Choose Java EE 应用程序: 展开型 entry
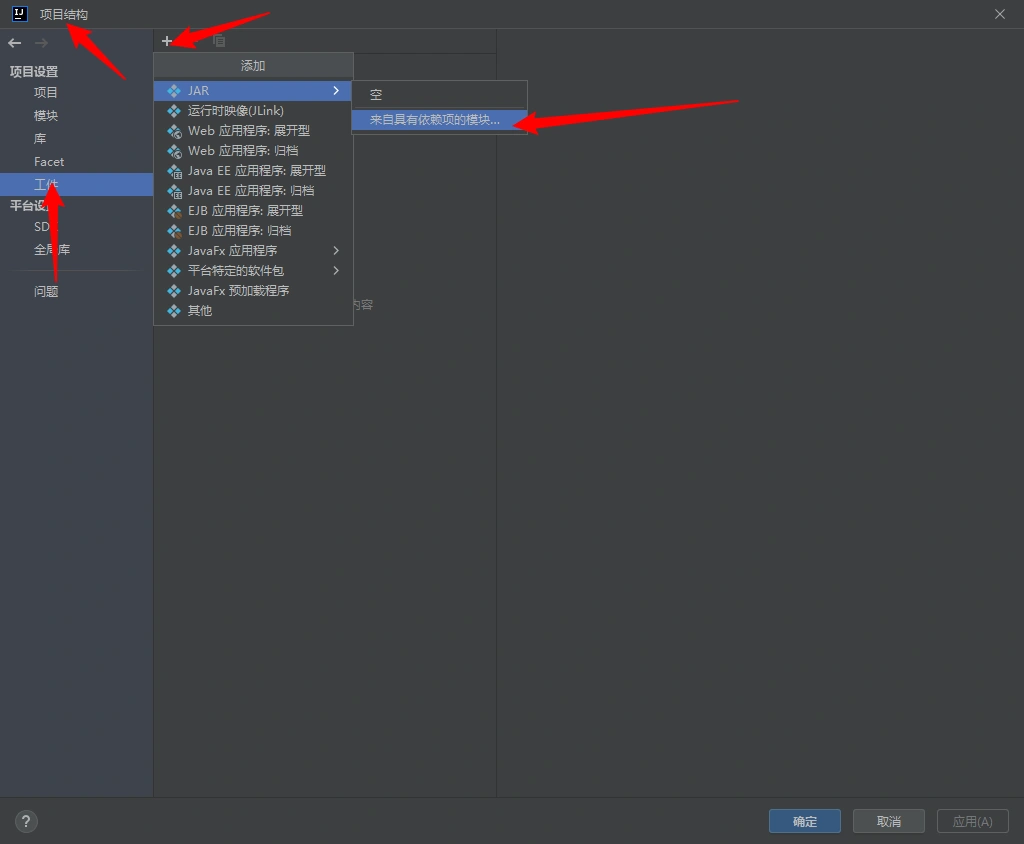 (256, 171)
